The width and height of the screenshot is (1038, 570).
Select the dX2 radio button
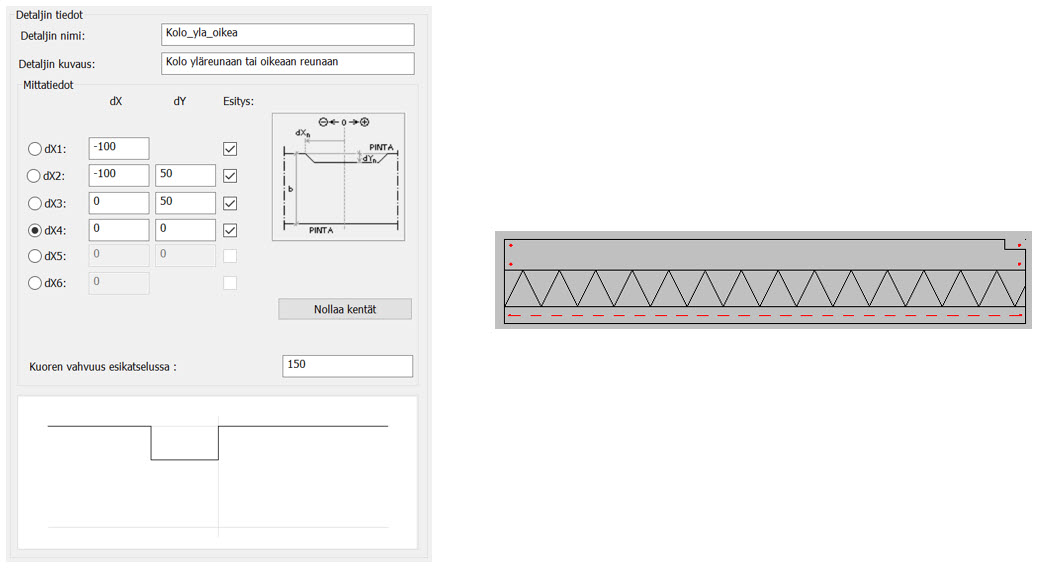coord(35,176)
